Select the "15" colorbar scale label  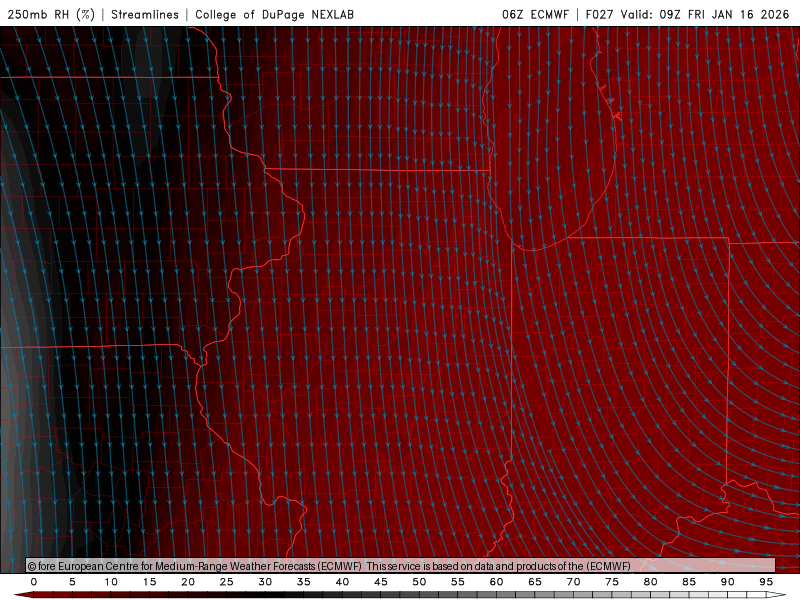[x=149, y=582]
